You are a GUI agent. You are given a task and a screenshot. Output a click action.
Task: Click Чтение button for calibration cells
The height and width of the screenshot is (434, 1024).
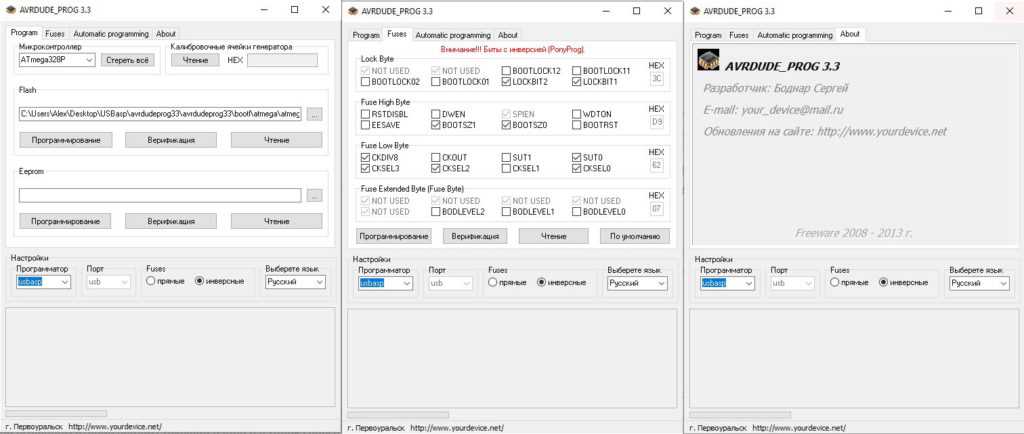(x=195, y=60)
